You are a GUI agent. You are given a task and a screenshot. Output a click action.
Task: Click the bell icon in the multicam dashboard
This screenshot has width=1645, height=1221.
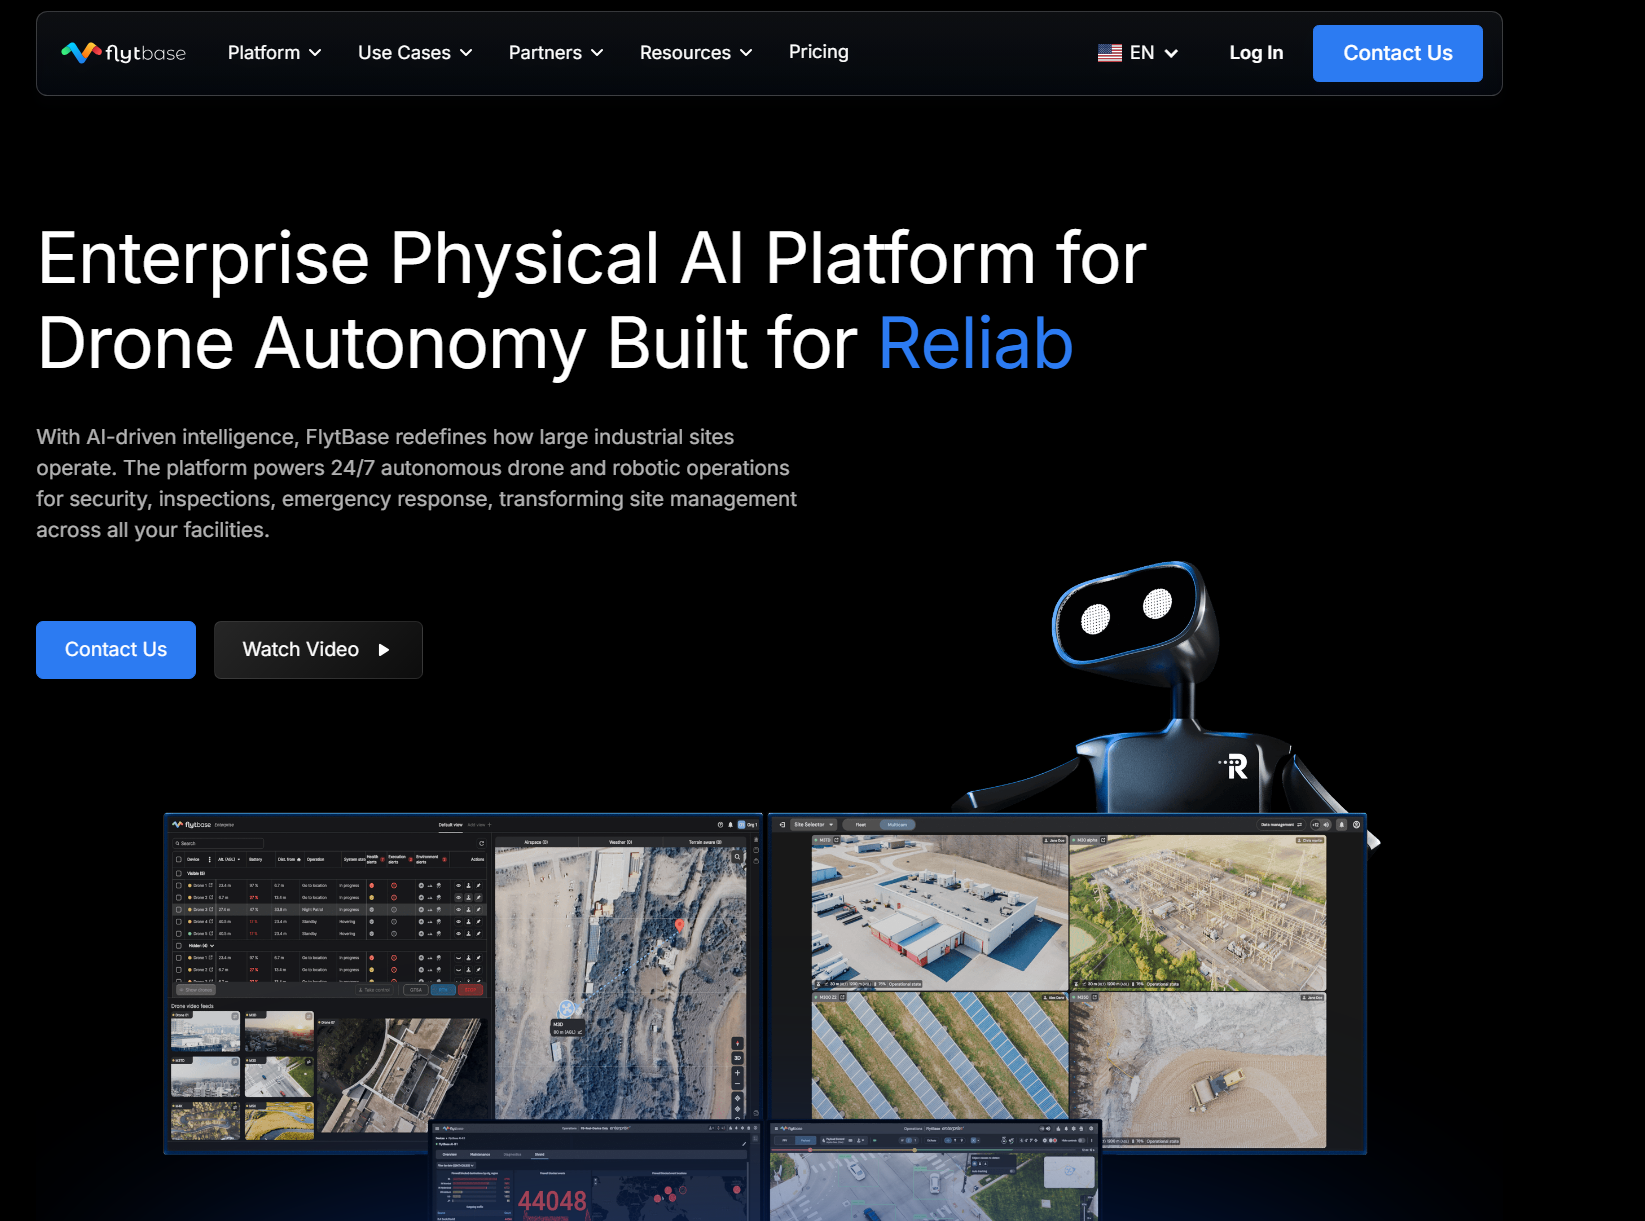point(1341,825)
